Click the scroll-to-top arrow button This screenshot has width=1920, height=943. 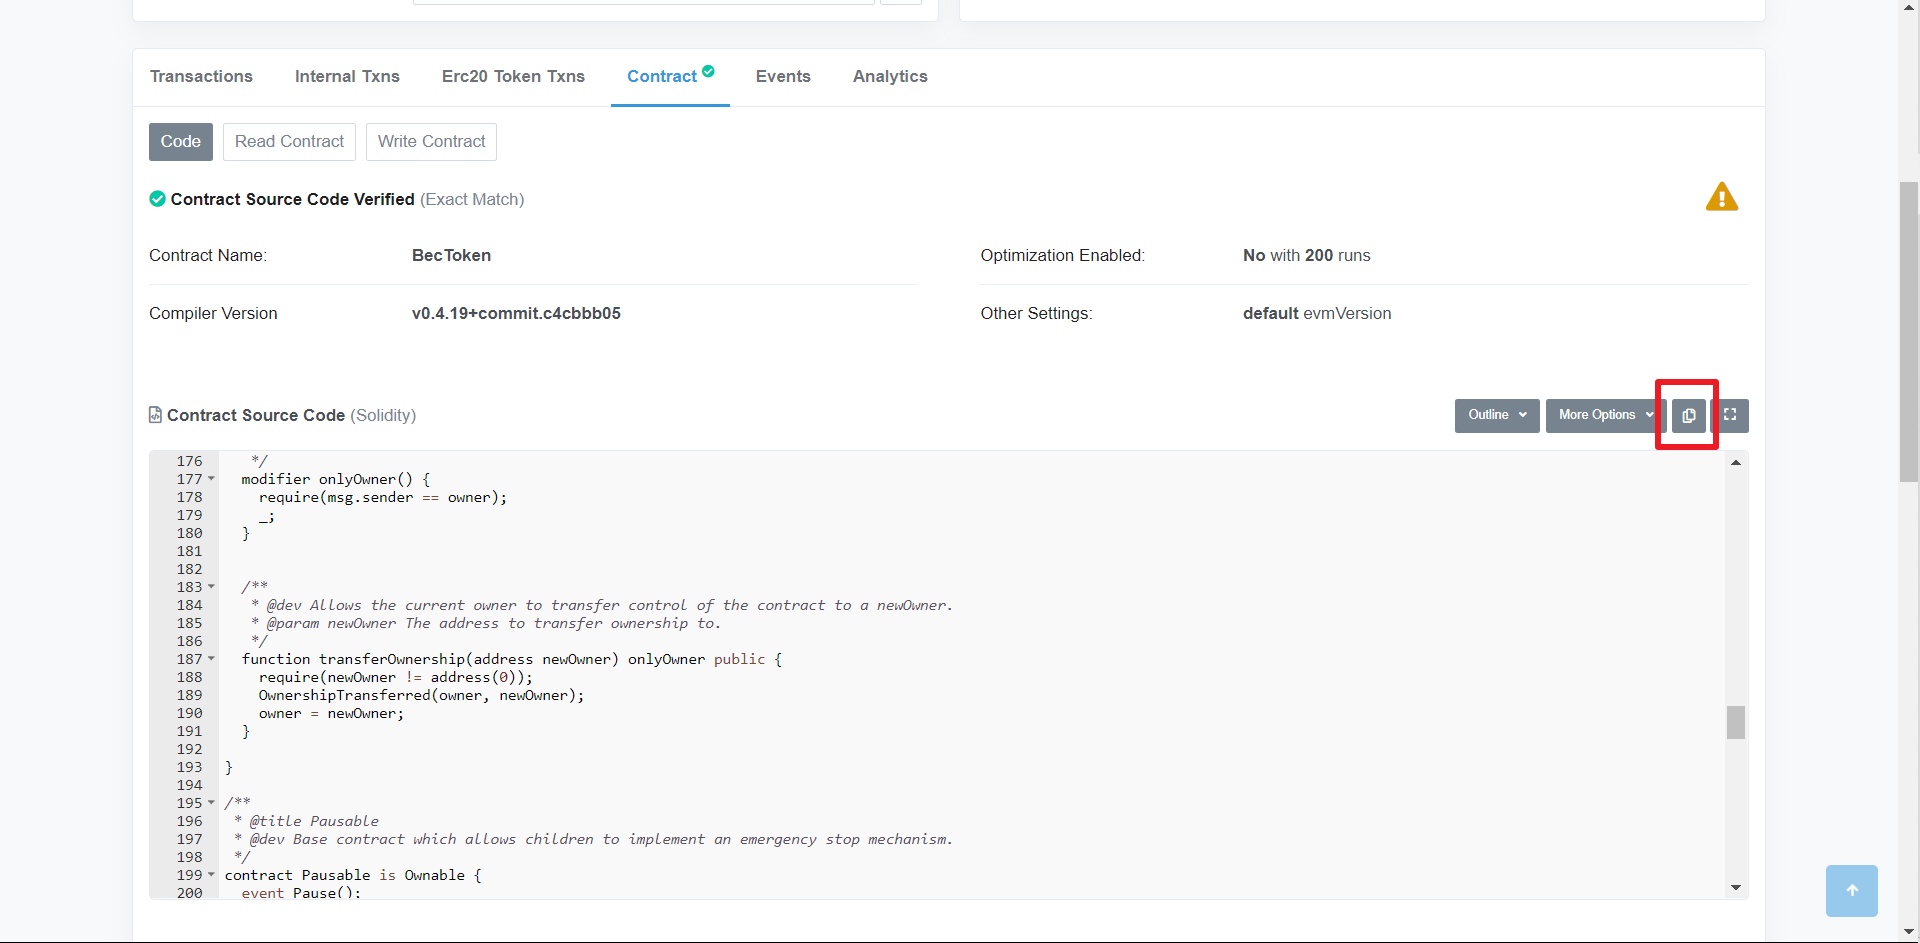(x=1851, y=890)
